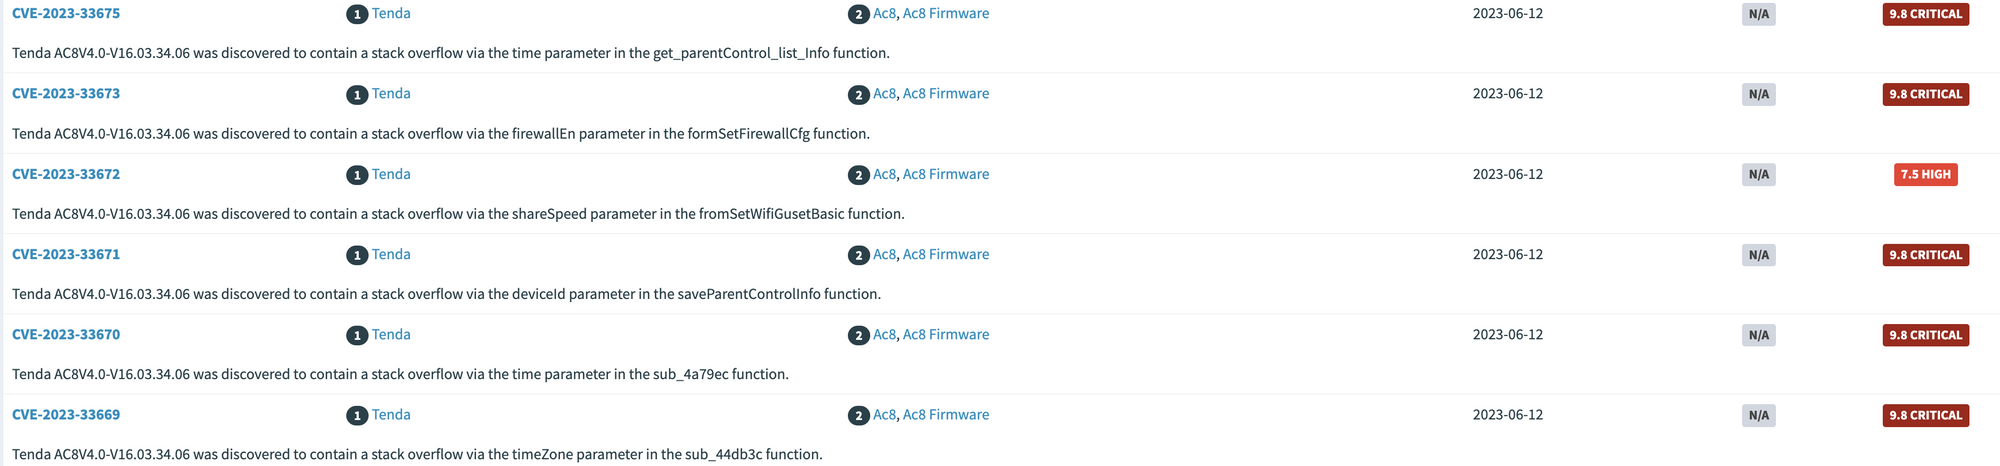Open the CVE-2023-33669 entry link
Viewport: 2000px width, 466px height.
click(x=66, y=415)
